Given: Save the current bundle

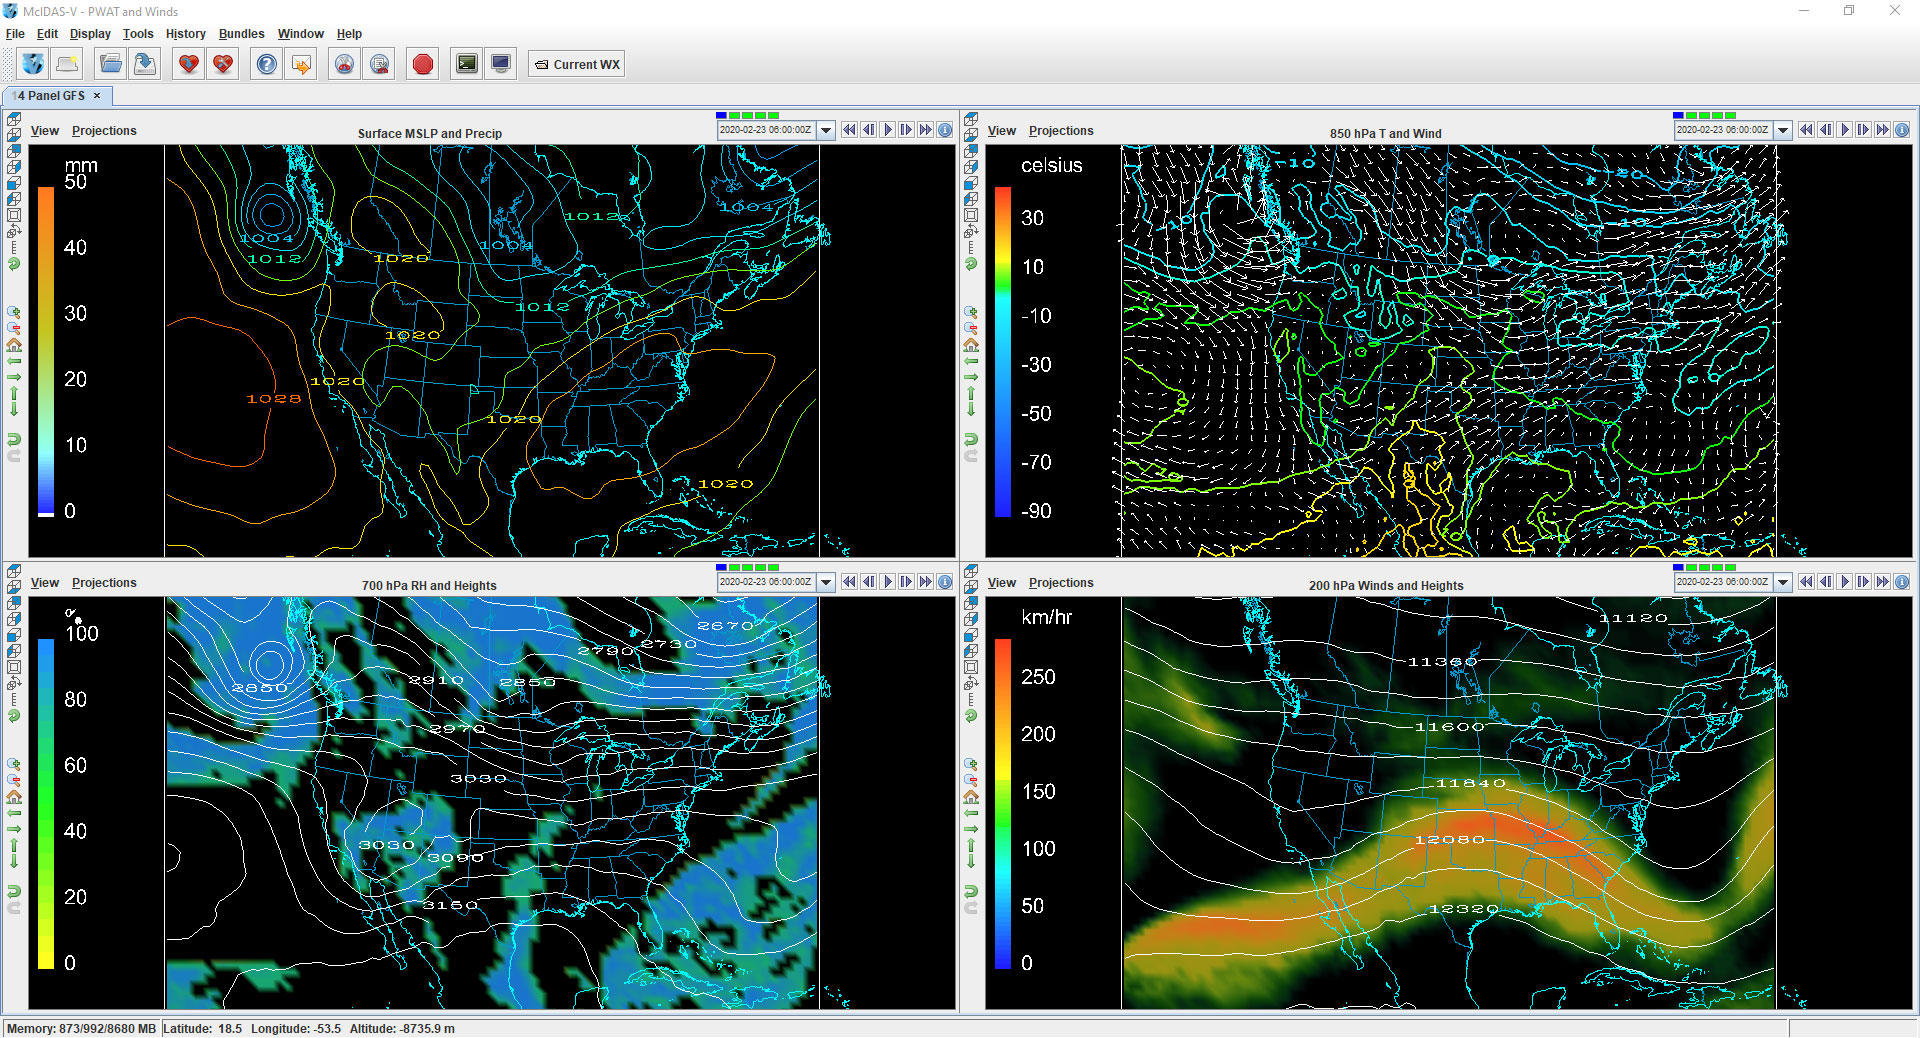Looking at the screenshot, I should tap(144, 63).
